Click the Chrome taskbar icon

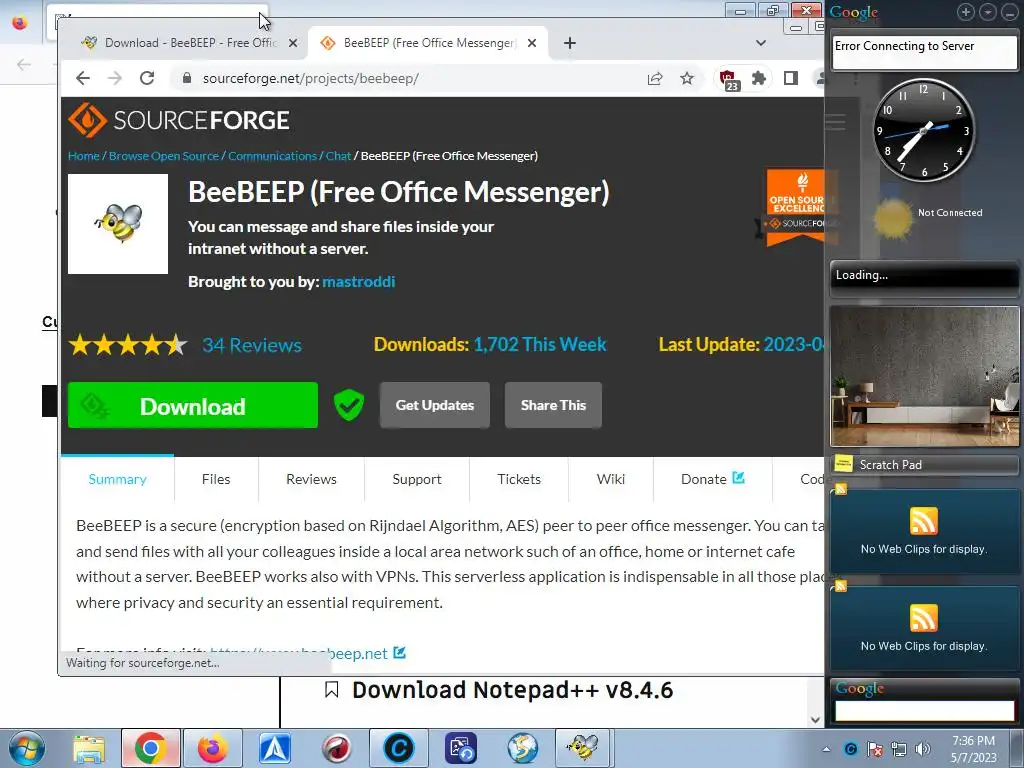click(151, 748)
